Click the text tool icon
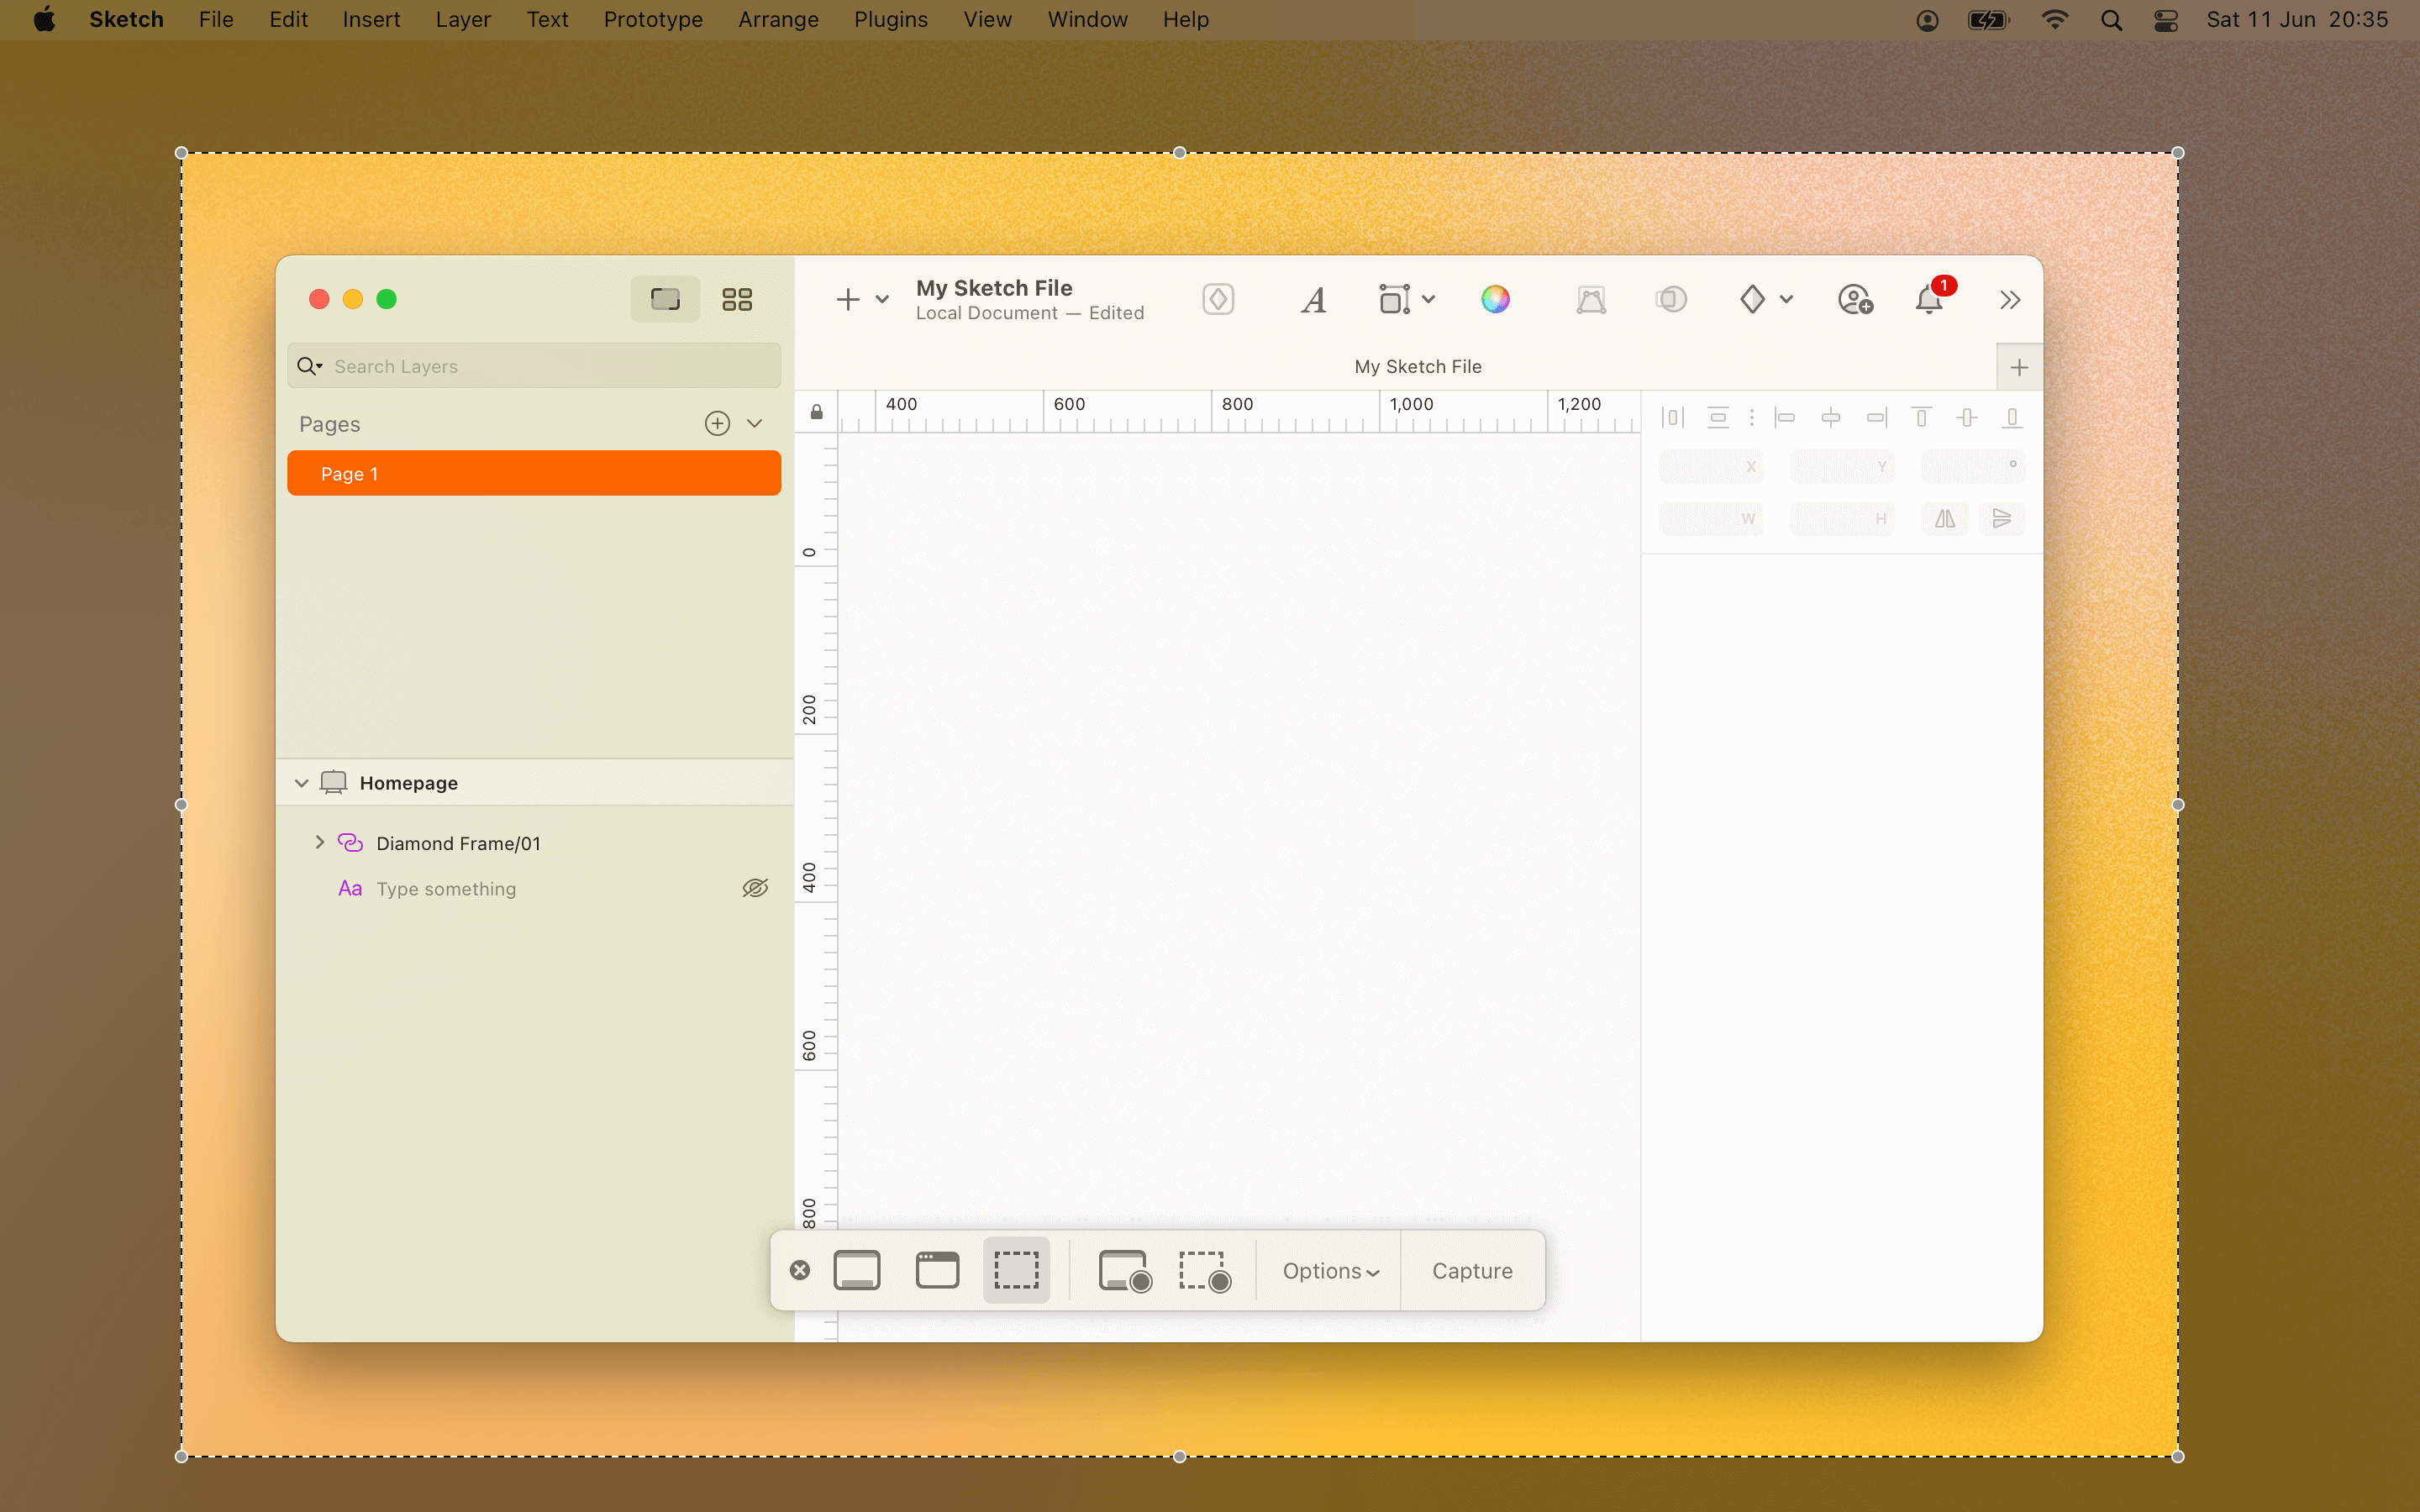The image size is (2420, 1512). 1313,298
